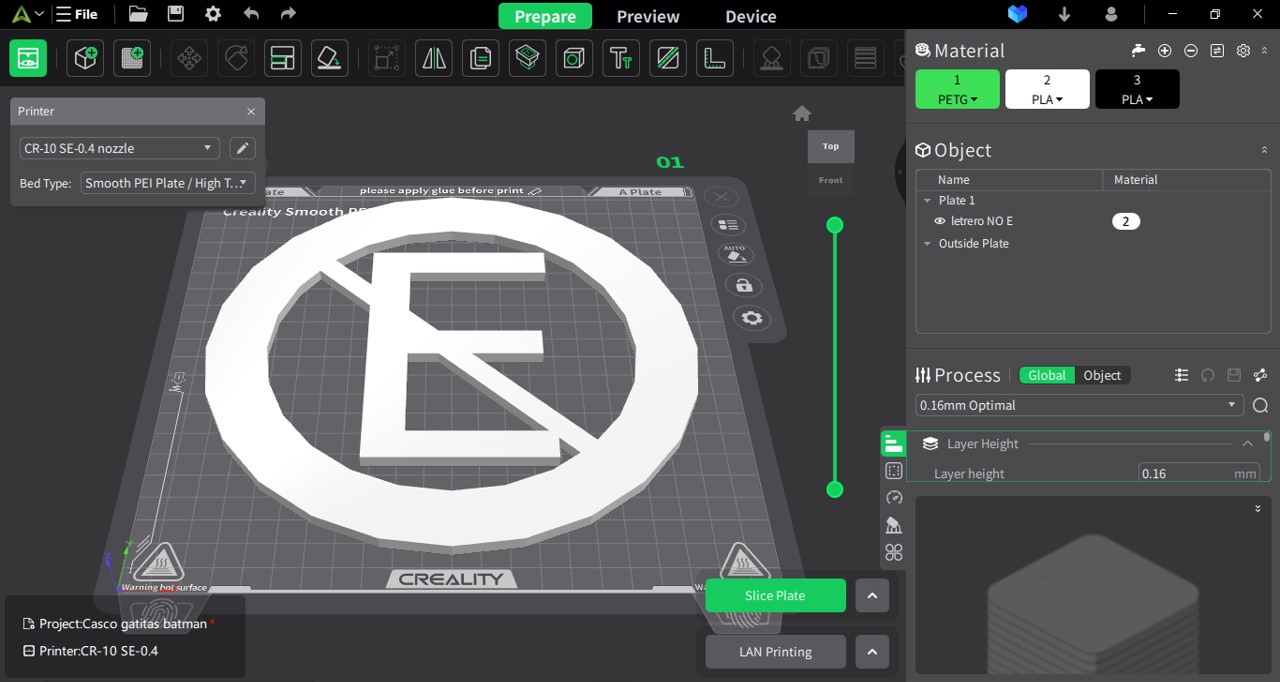This screenshot has height=682, width=1280.
Task: Click the swap/sync filaments icon
Action: coord(1217,51)
